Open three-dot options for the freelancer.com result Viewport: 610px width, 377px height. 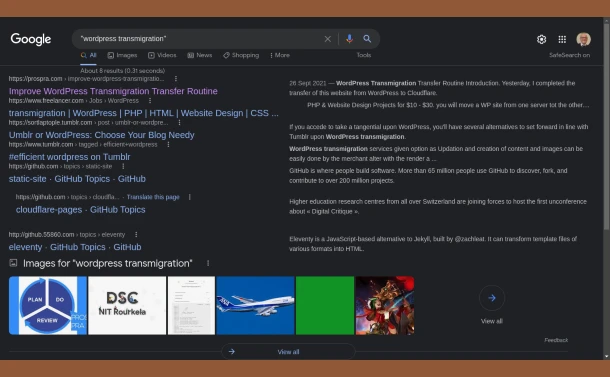coord(150,101)
